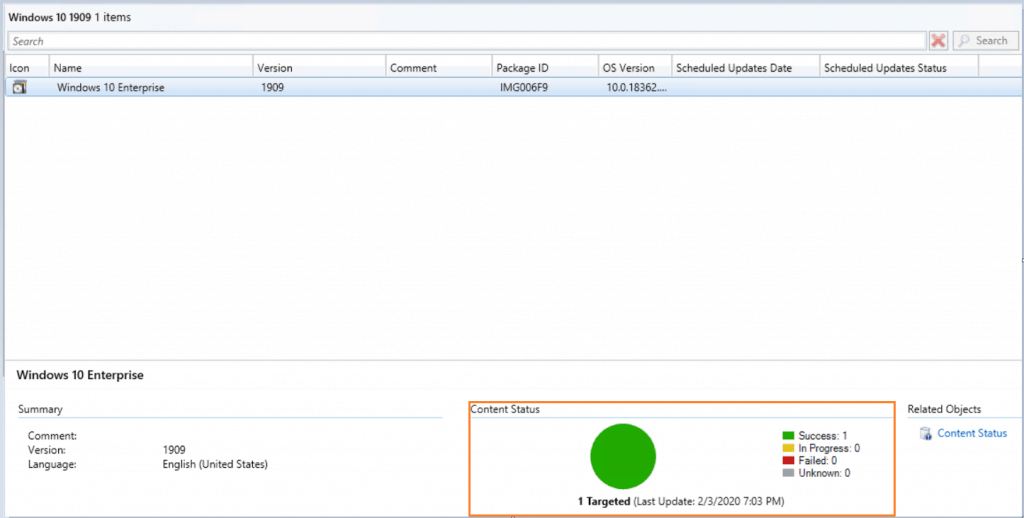The image size is (1024, 518).
Task: Sort by the Icon column header
Action: pos(27,68)
